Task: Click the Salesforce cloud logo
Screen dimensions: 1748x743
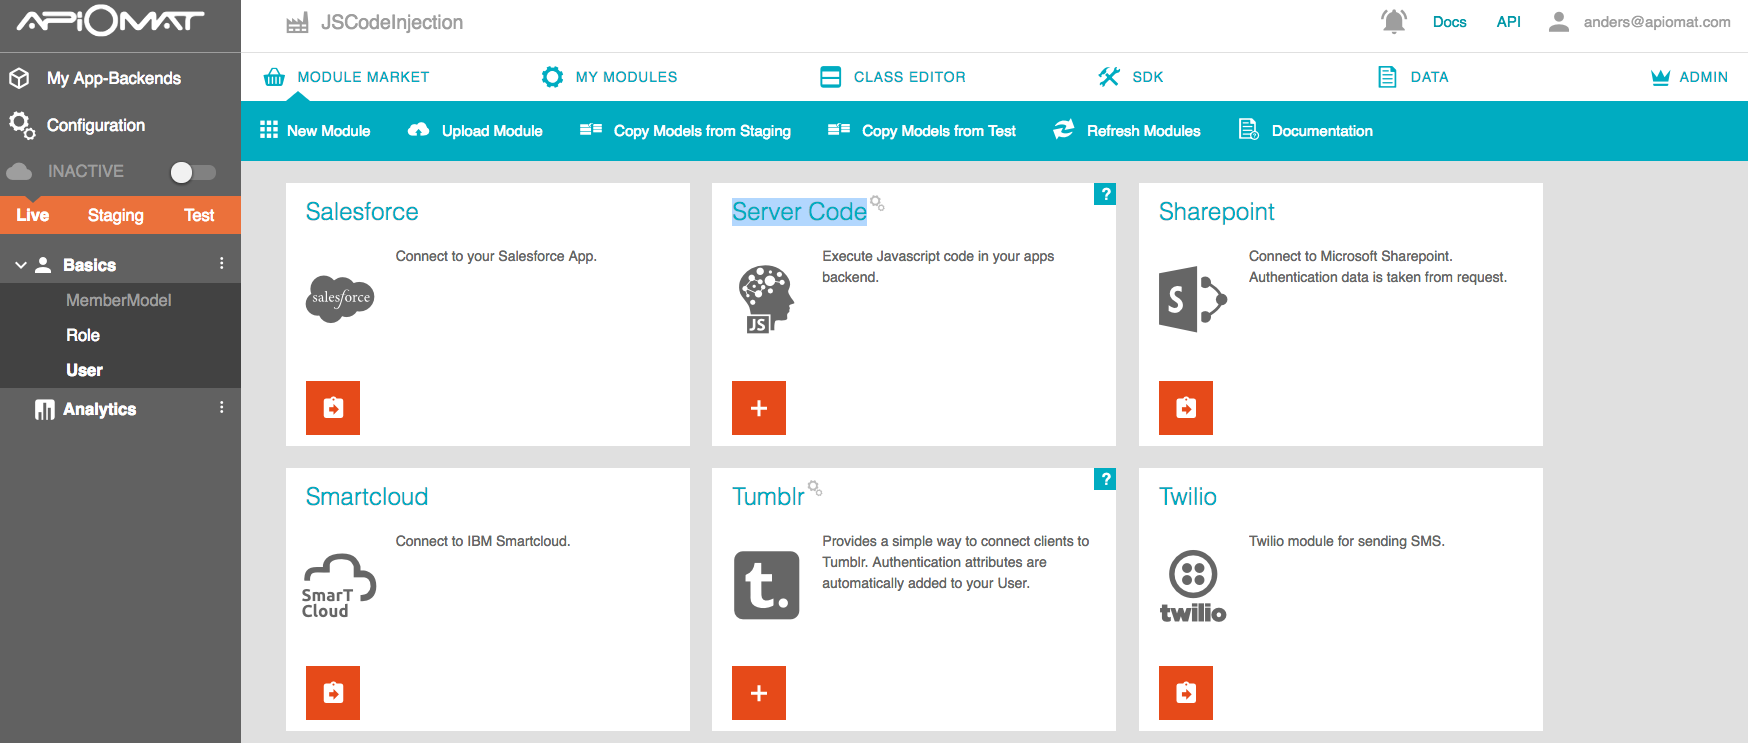Action: [340, 298]
